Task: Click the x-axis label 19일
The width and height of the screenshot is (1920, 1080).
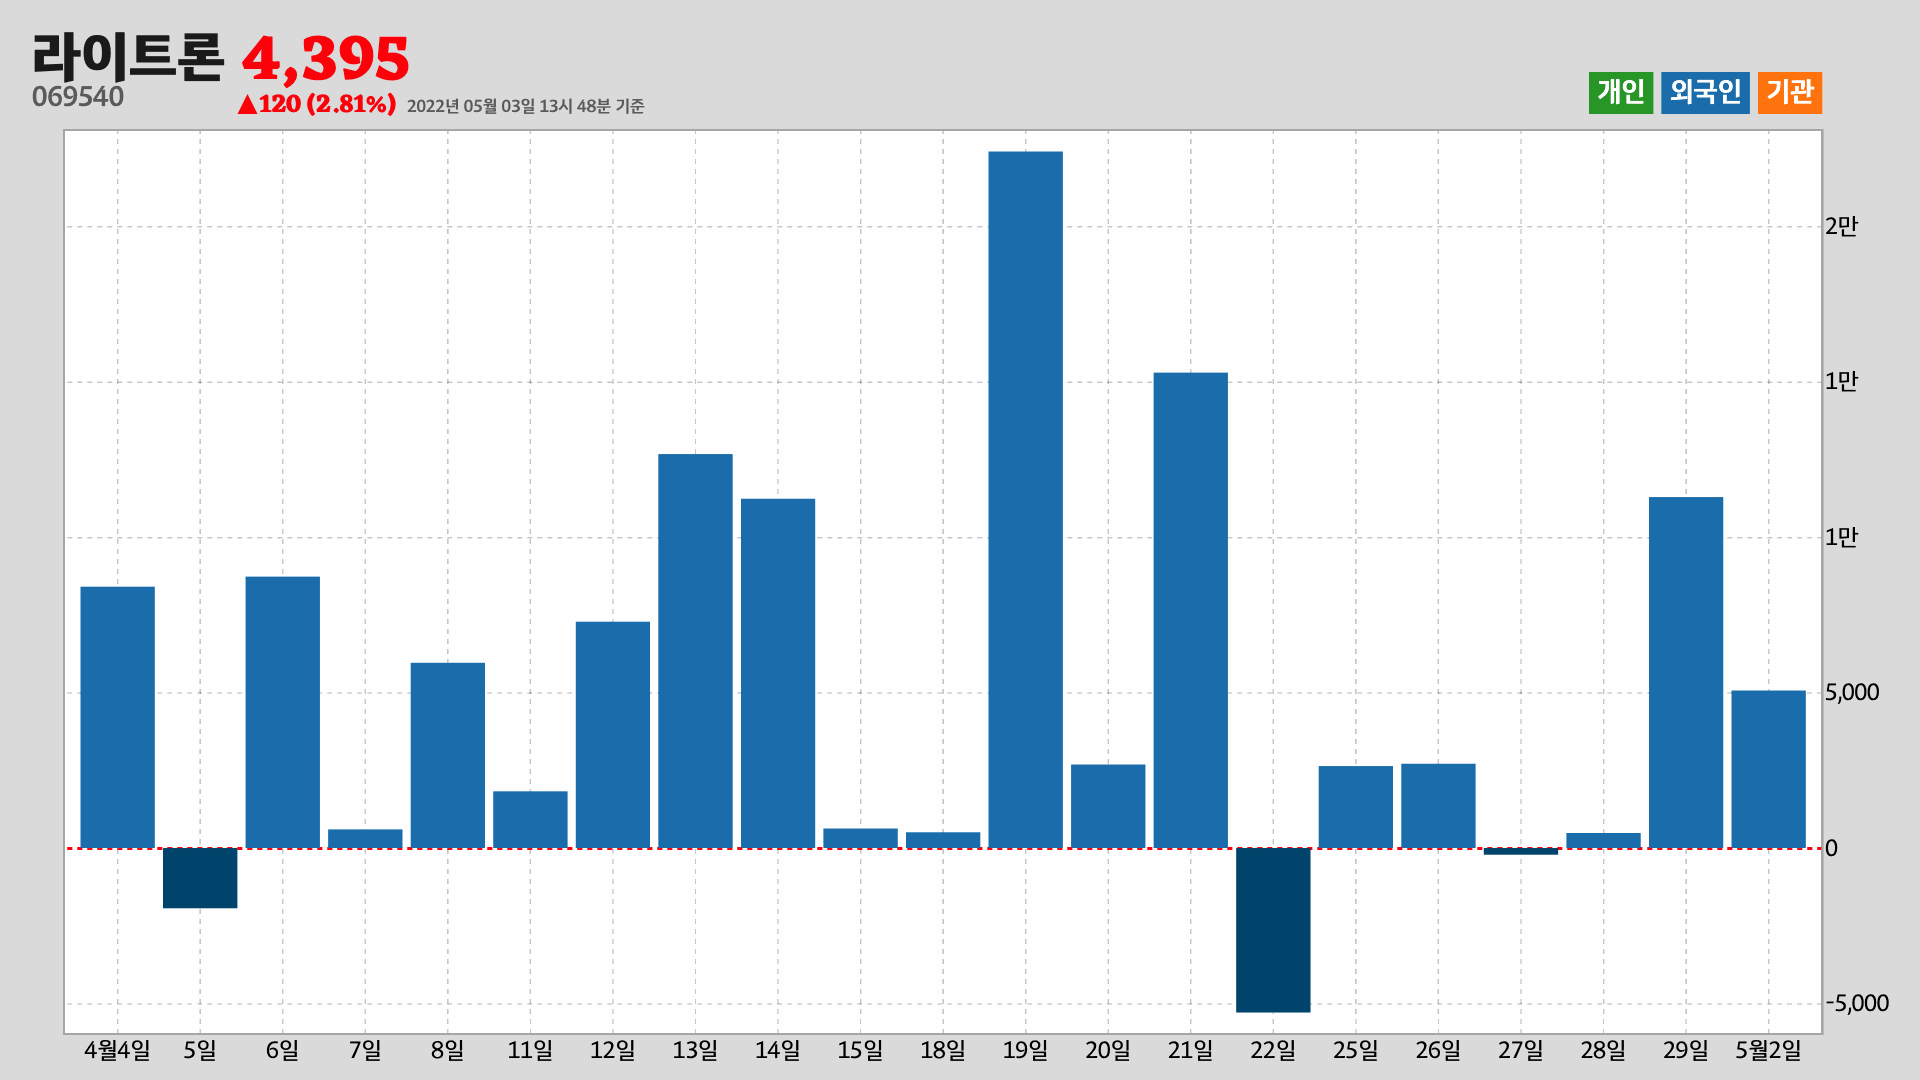Action: click(x=1025, y=1050)
